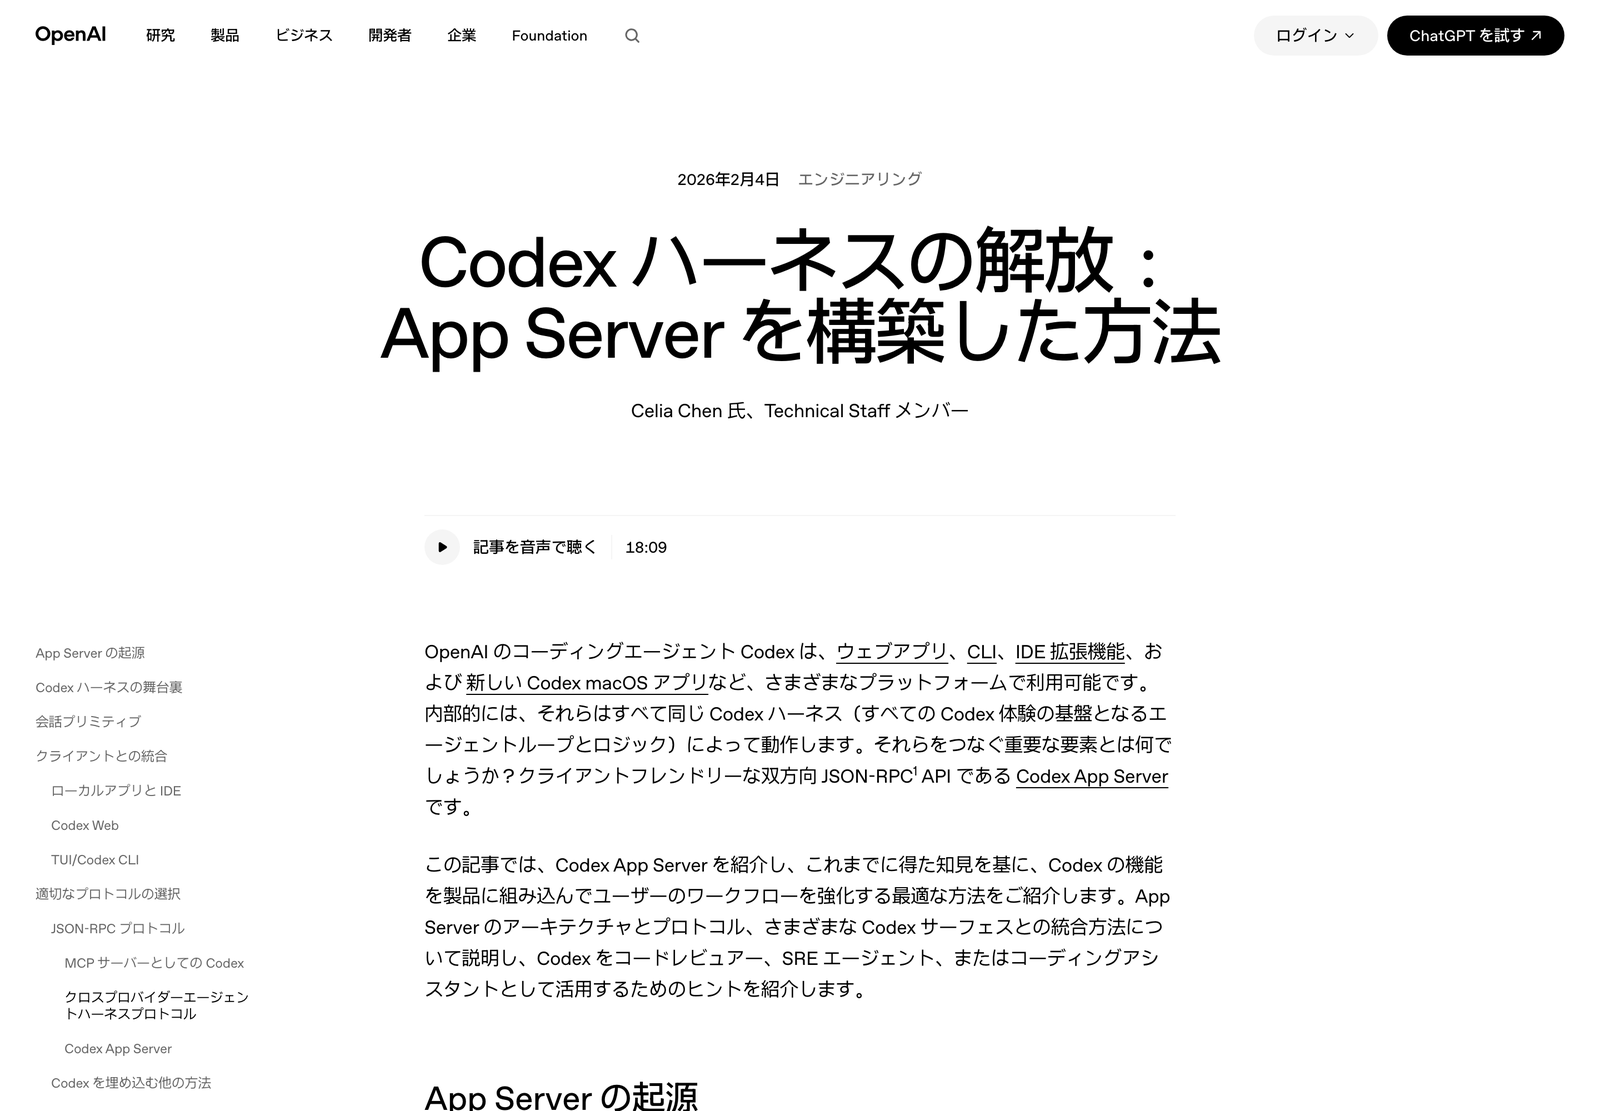Follow the Codex App Server article link
Image resolution: width=1600 pixels, height=1111 pixels.
[x=1092, y=776]
